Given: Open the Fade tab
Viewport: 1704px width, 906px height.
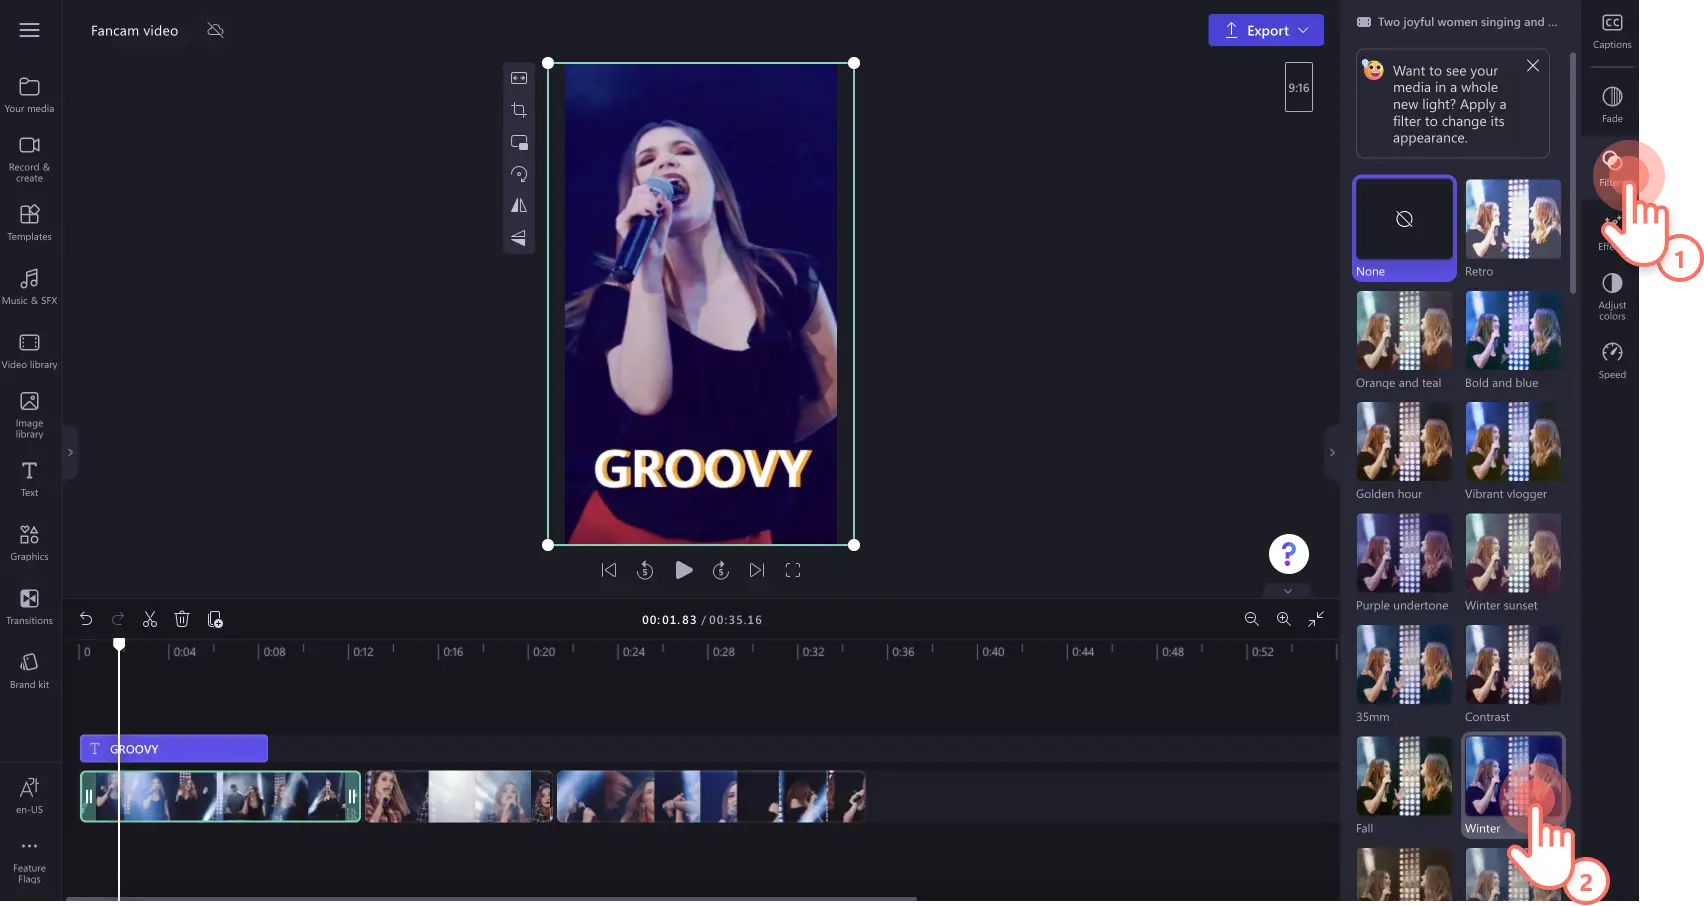Looking at the screenshot, I should click(x=1612, y=105).
